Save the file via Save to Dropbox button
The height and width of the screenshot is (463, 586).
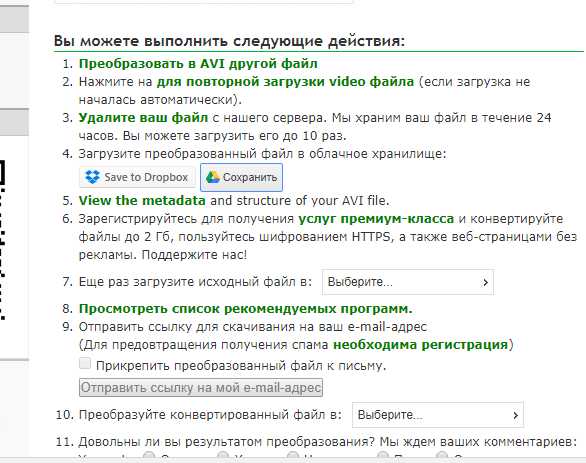coord(137,177)
